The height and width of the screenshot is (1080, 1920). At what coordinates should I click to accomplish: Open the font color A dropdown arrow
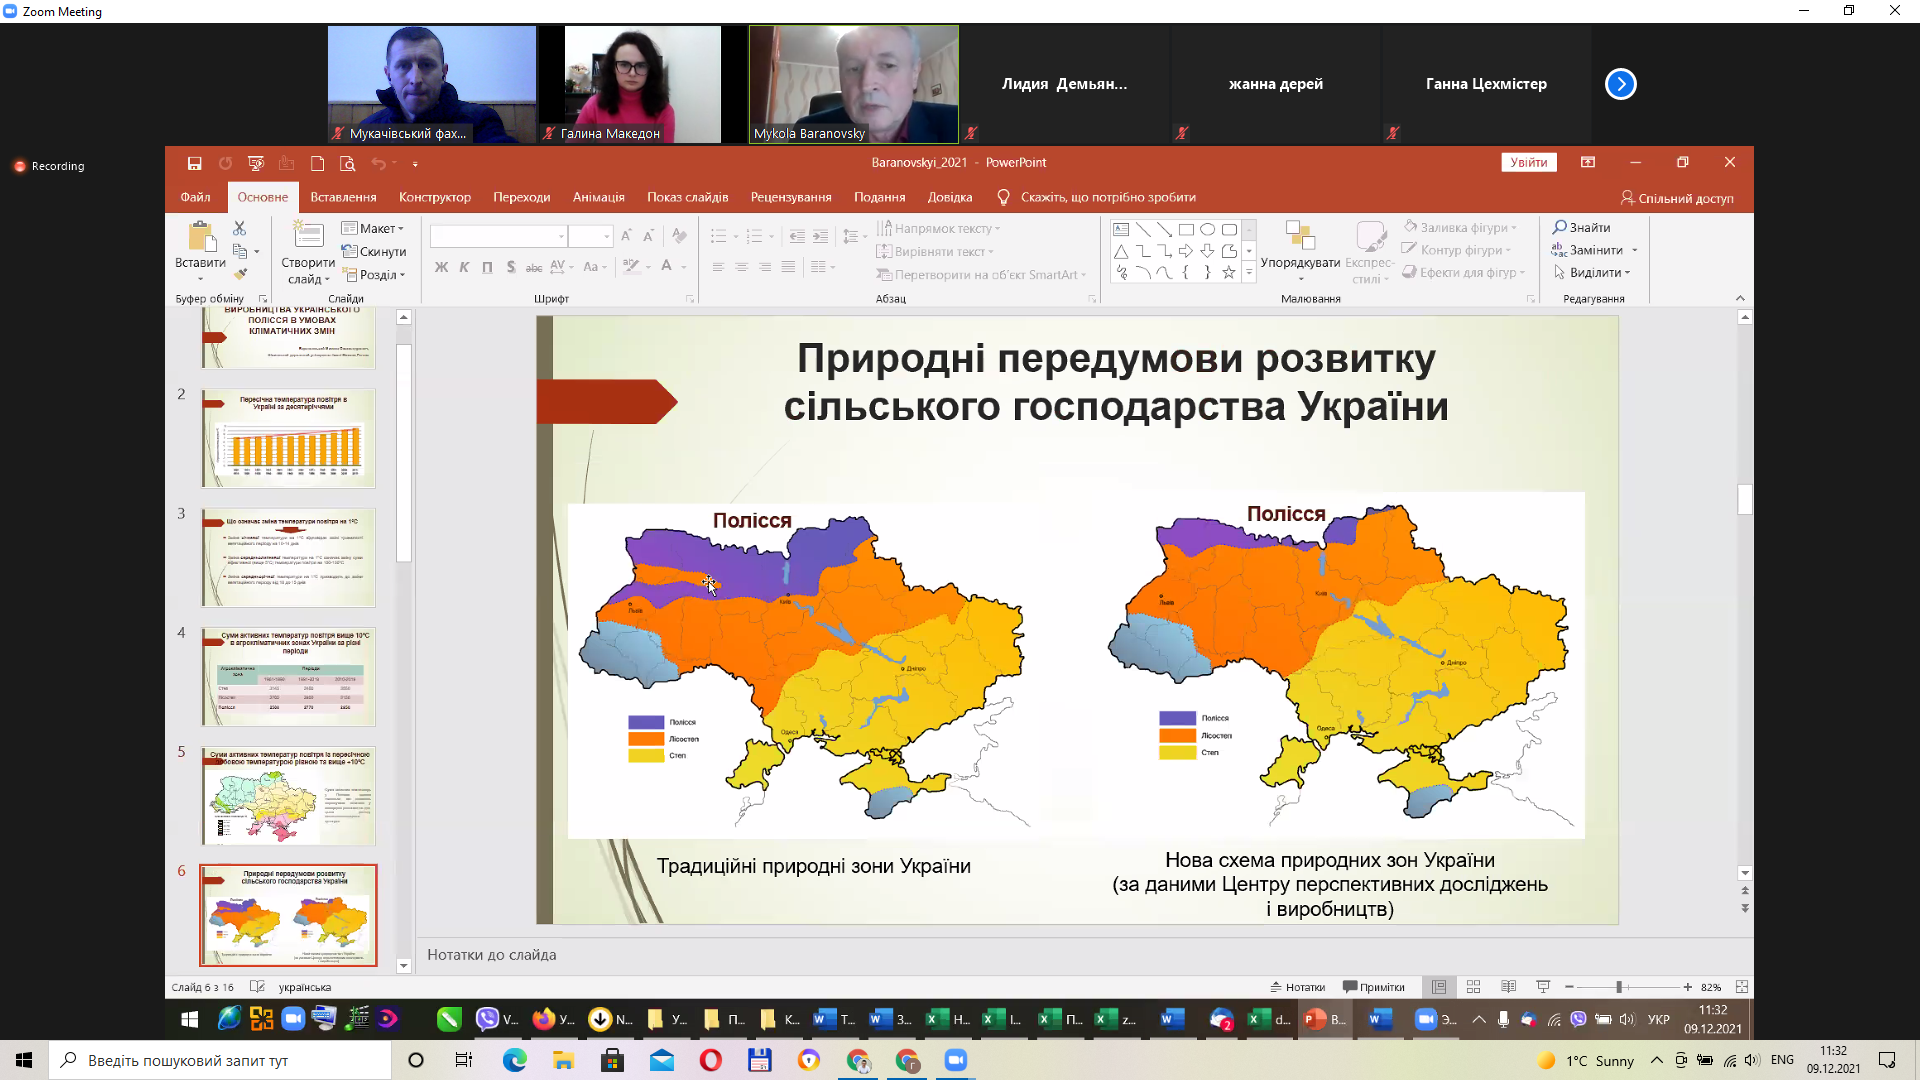pyautogui.click(x=684, y=267)
